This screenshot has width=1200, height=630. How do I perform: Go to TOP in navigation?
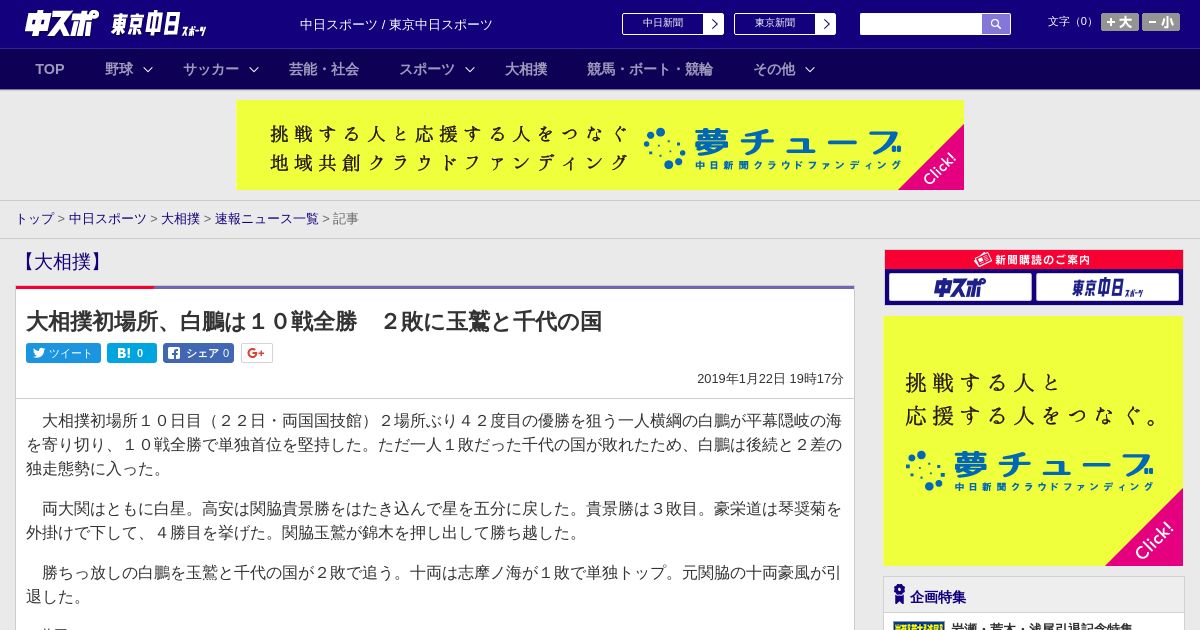coord(50,69)
